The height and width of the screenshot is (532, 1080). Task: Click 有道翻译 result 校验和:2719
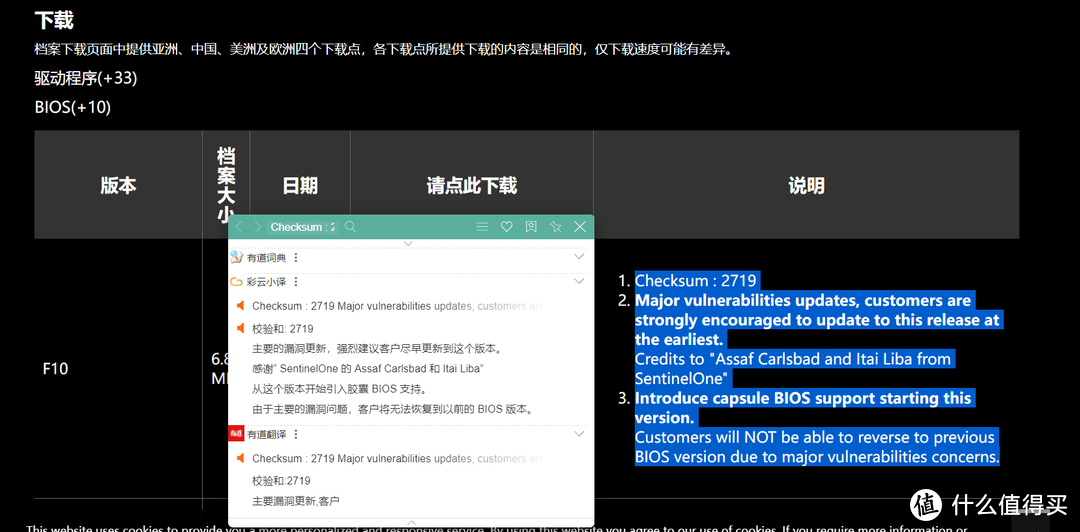(x=281, y=480)
